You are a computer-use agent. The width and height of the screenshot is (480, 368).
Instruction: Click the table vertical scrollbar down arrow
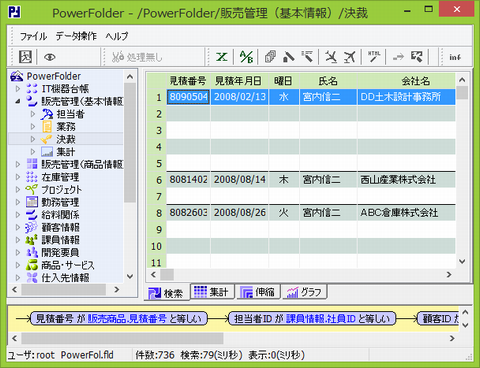(x=462, y=261)
